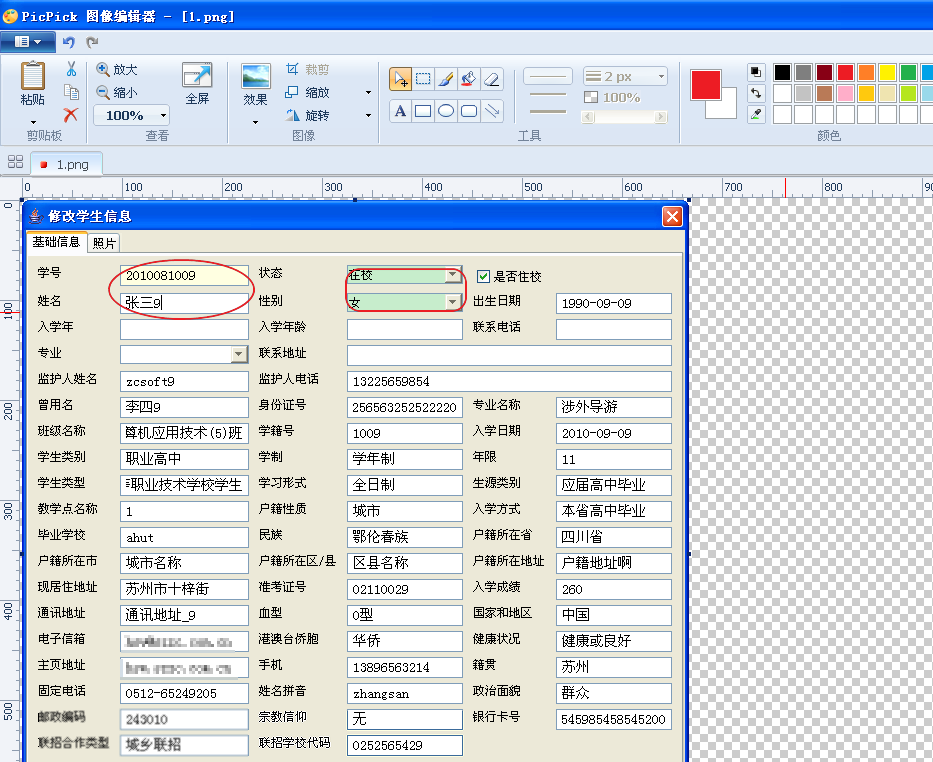The image size is (933, 762).
Task: Expand the 旋转 (Rotate) dropdown arrow
Action: 368,116
